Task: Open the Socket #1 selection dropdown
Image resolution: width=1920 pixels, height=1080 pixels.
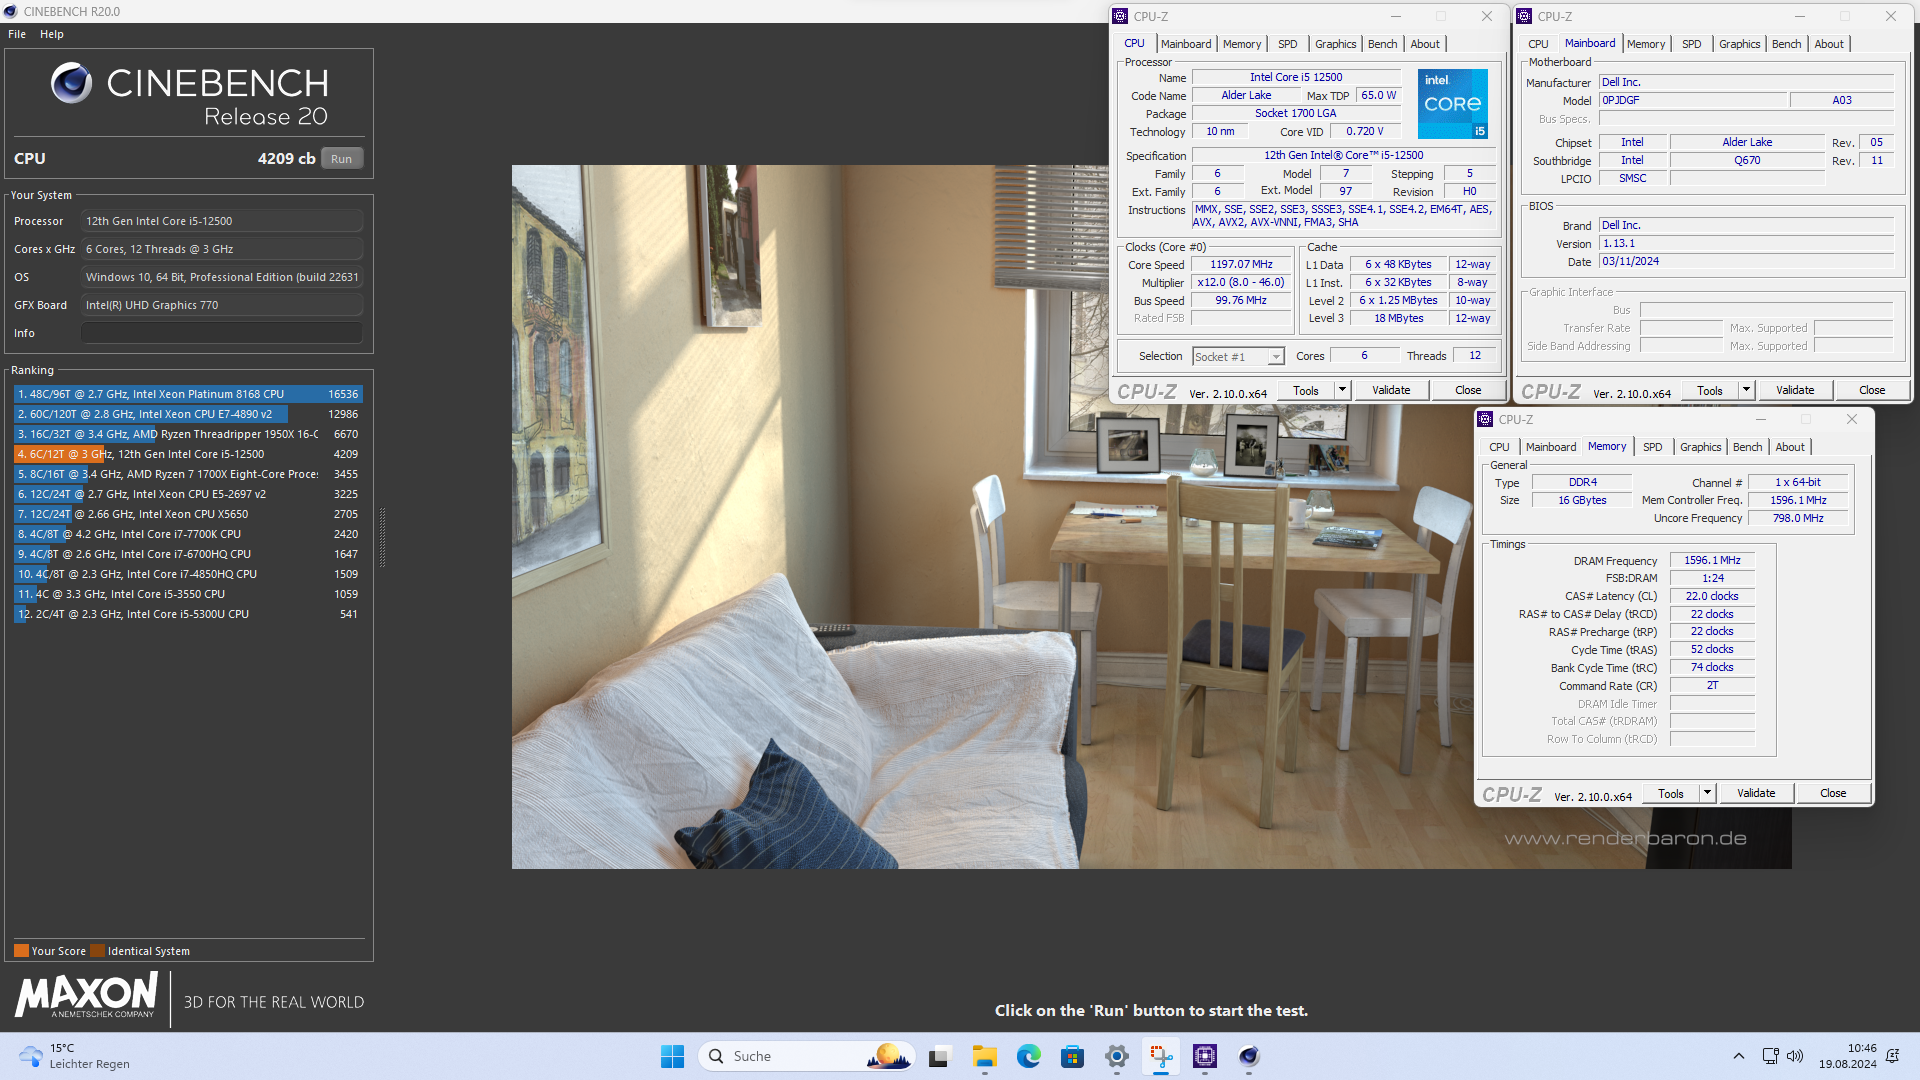Action: [1238, 357]
